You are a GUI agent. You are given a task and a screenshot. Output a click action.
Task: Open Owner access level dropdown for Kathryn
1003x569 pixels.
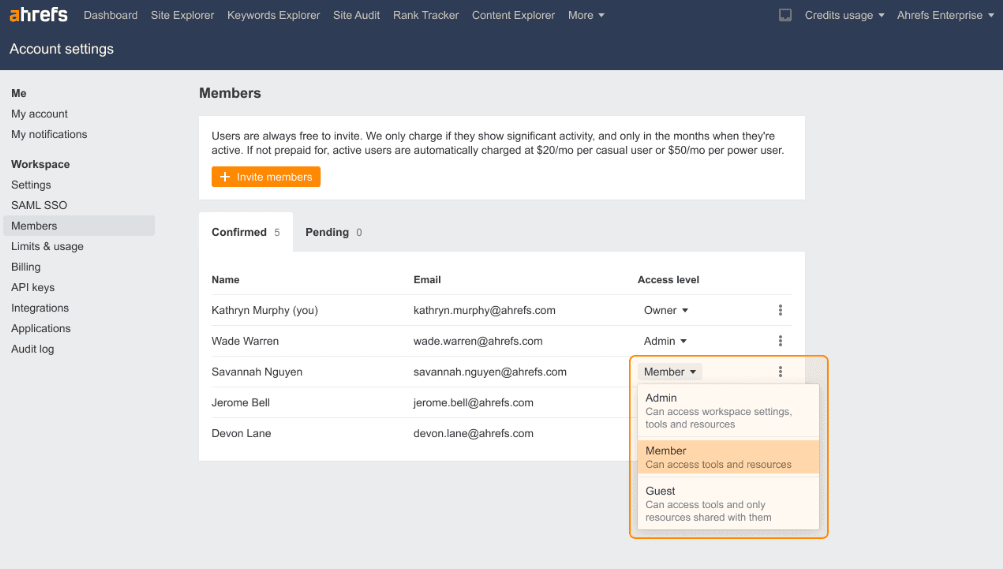[x=666, y=310]
